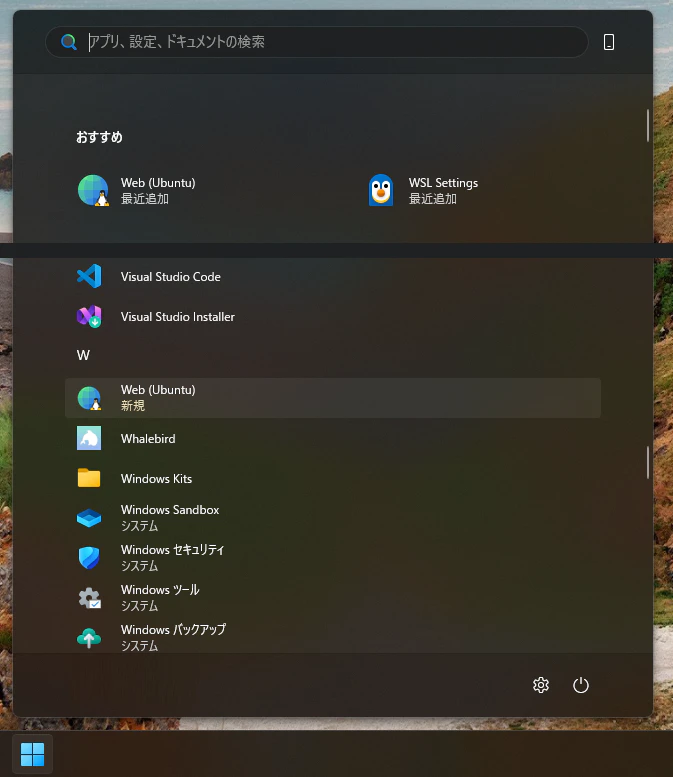Viewport: 673px width, 777px height.
Task: Click the Visual Studio Installer icon
Action: 89,317
